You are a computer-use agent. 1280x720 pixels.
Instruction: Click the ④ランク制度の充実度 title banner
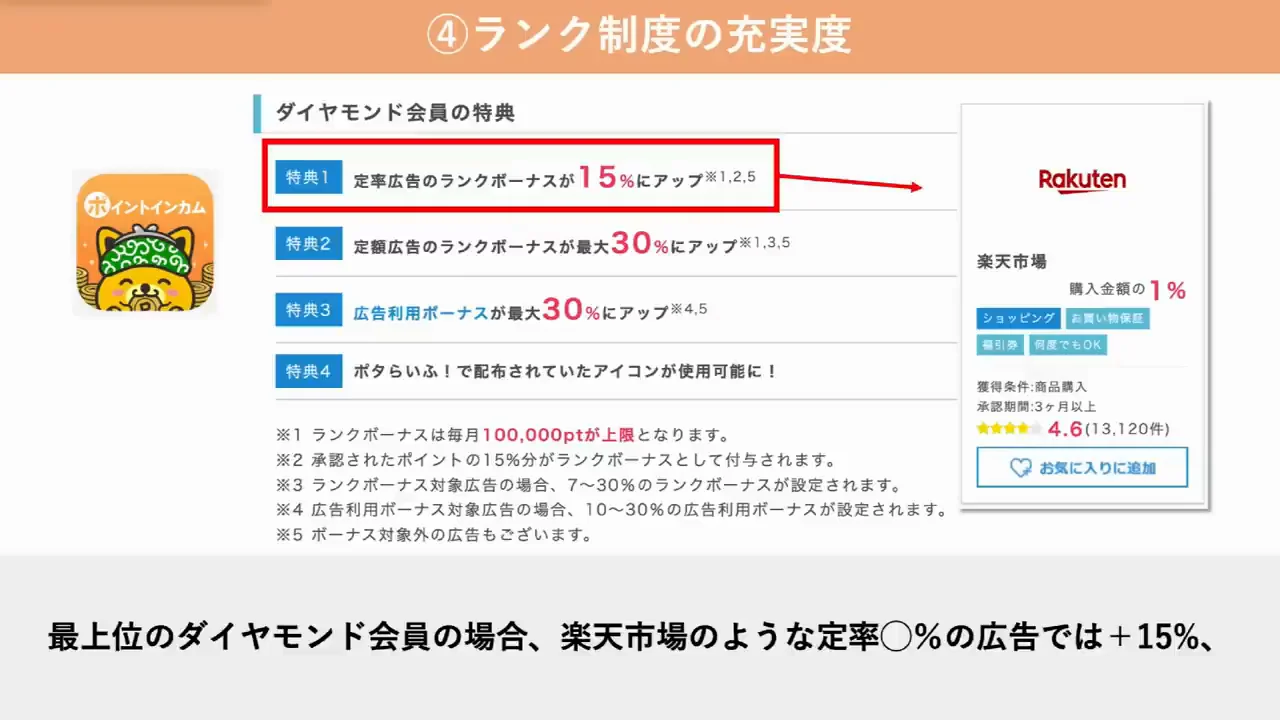click(x=640, y=36)
